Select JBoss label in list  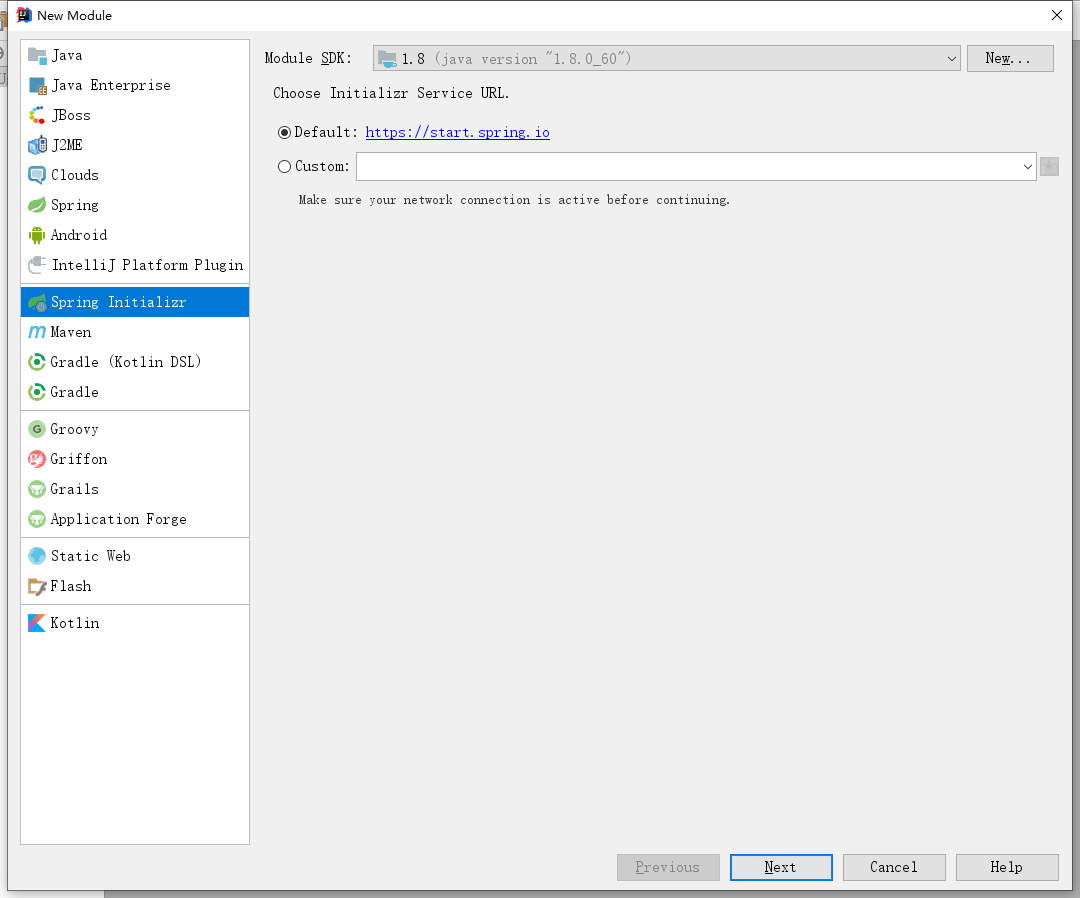coord(71,115)
